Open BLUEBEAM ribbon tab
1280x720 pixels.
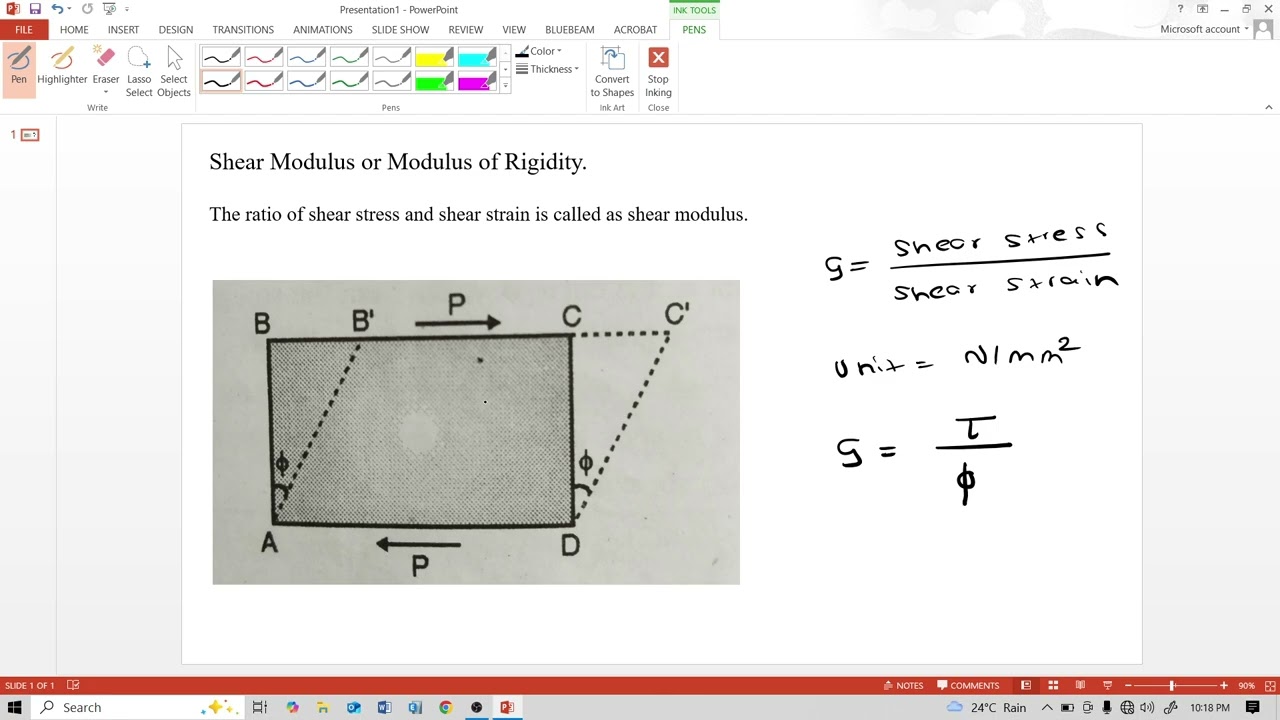pyautogui.click(x=570, y=30)
